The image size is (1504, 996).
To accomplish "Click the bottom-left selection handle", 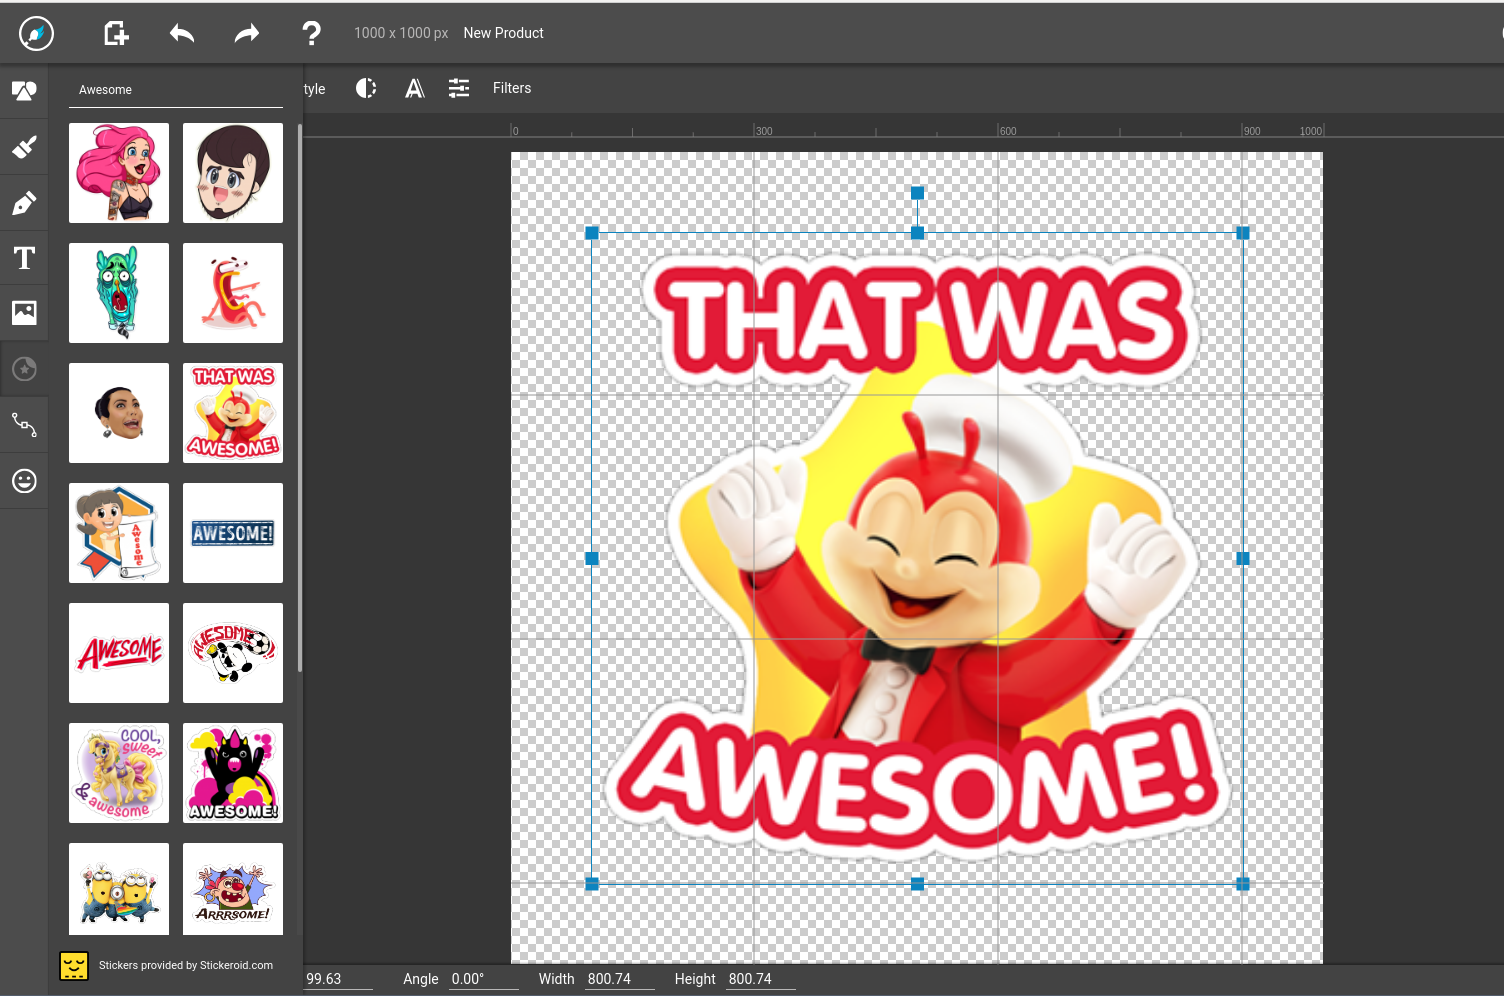I will point(592,884).
